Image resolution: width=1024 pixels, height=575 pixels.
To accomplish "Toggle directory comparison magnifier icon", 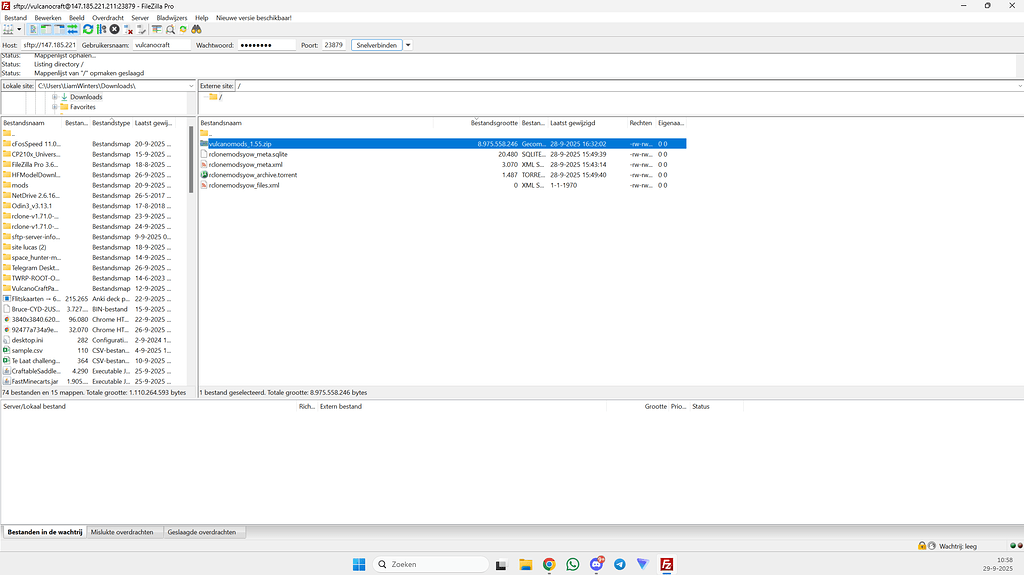I will [x=170, y=29].
